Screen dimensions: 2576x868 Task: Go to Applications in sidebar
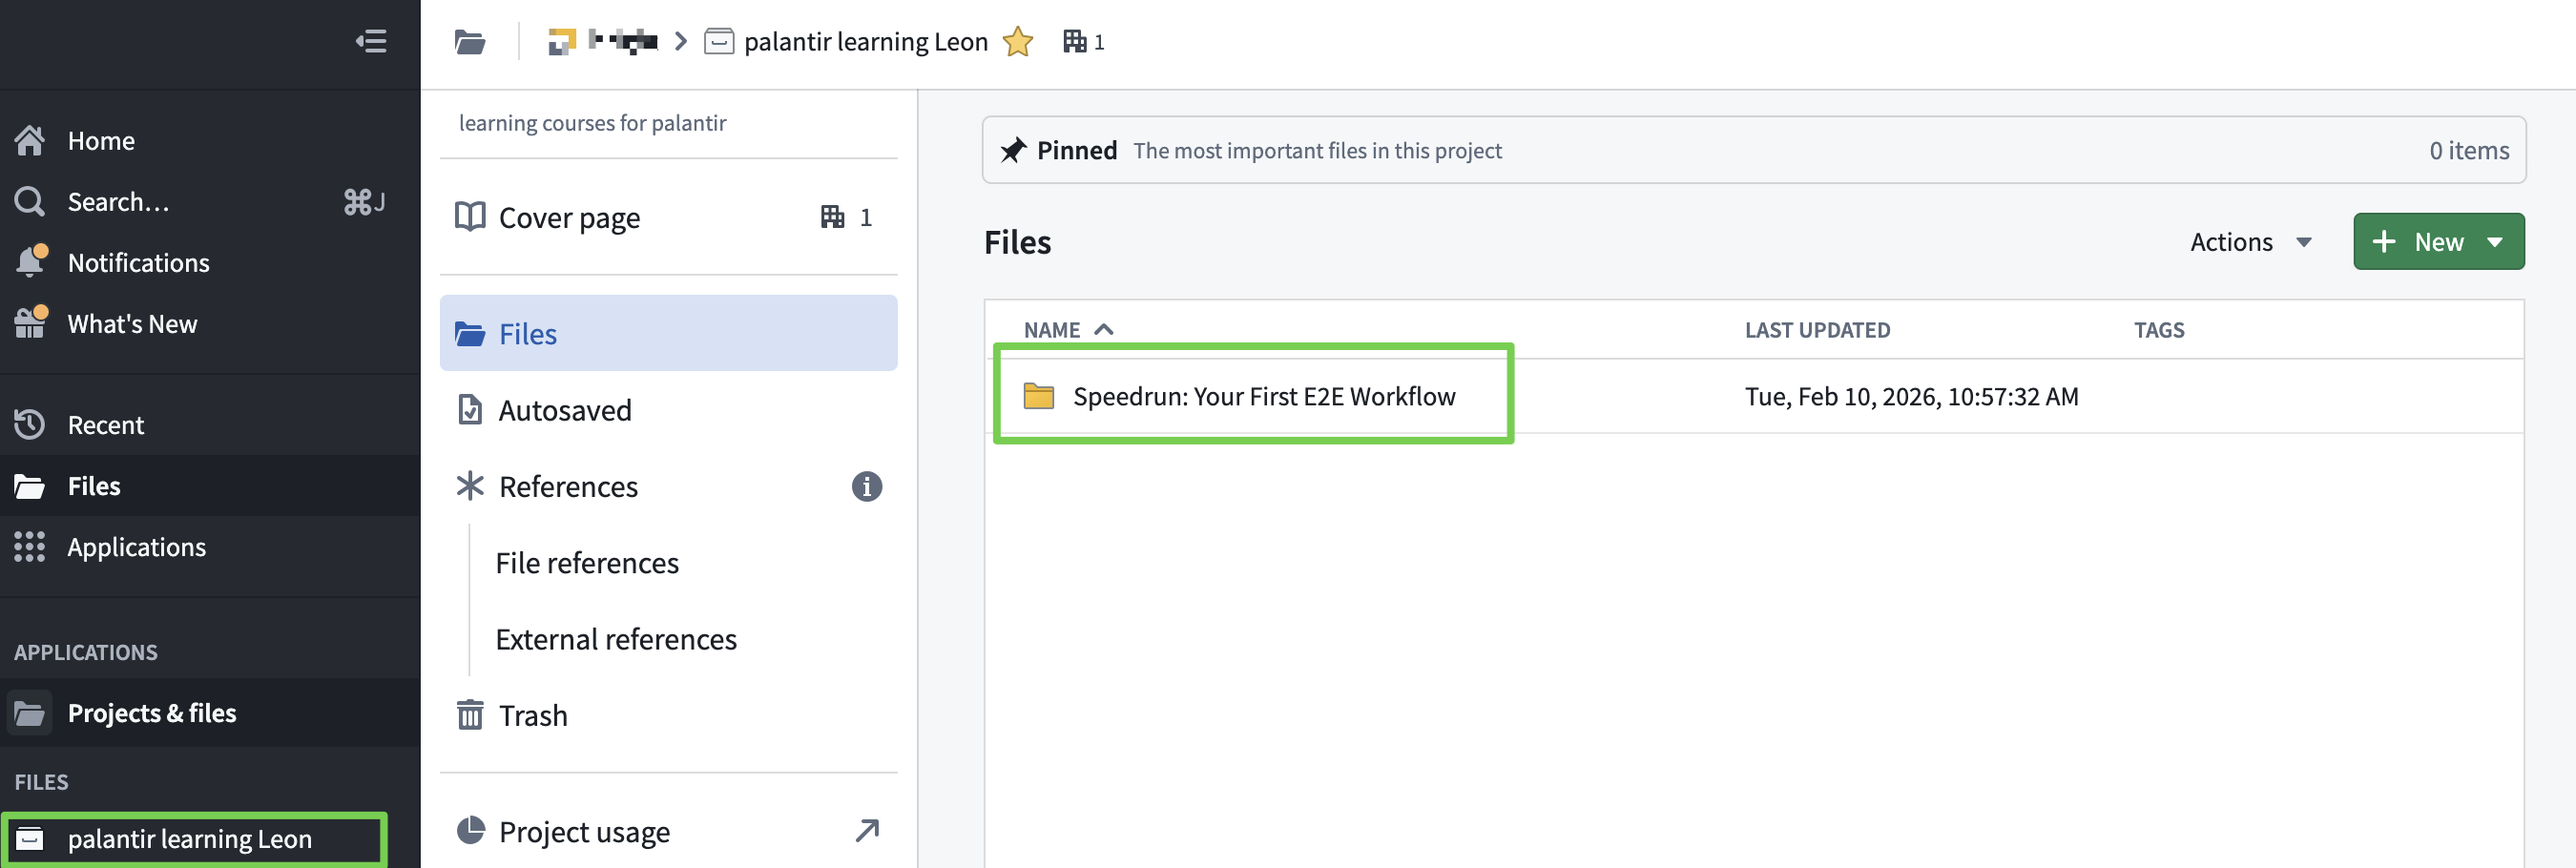tap(136, 547)
